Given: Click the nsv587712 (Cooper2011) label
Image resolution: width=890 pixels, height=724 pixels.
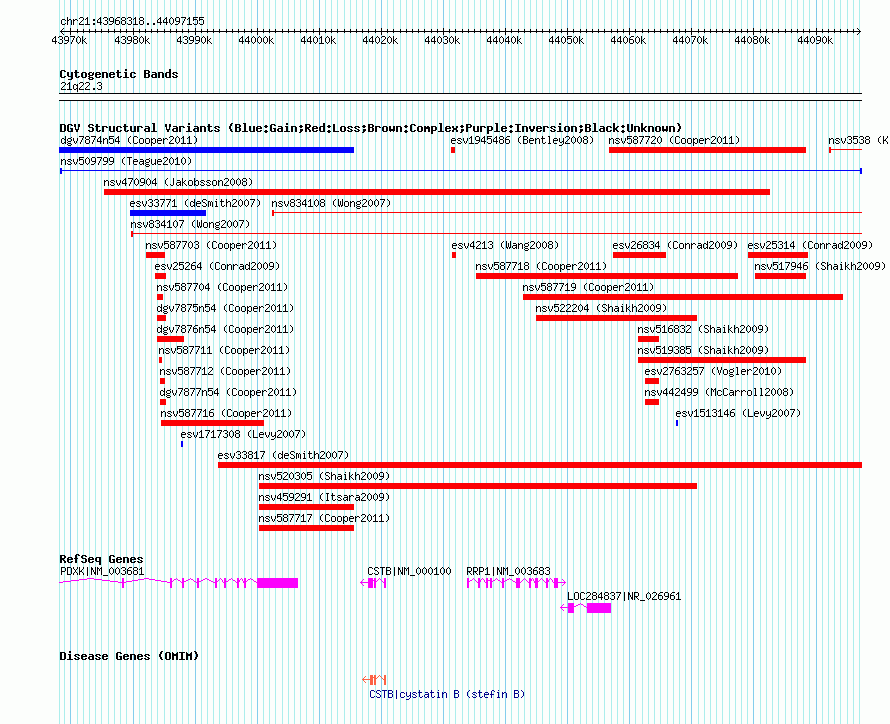Looking at the screenshot, I should tap(225, 371).
